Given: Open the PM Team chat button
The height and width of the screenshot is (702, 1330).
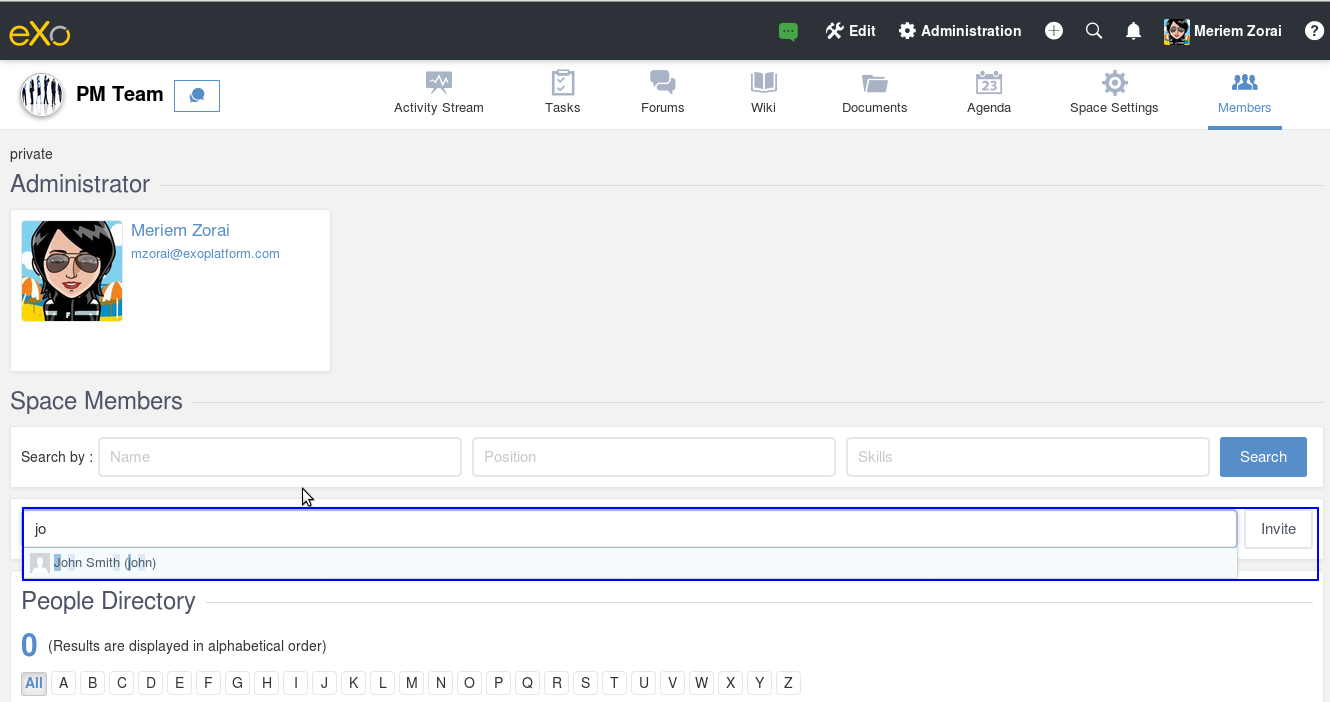Looking at the screenshot, I should click(197, 95).
